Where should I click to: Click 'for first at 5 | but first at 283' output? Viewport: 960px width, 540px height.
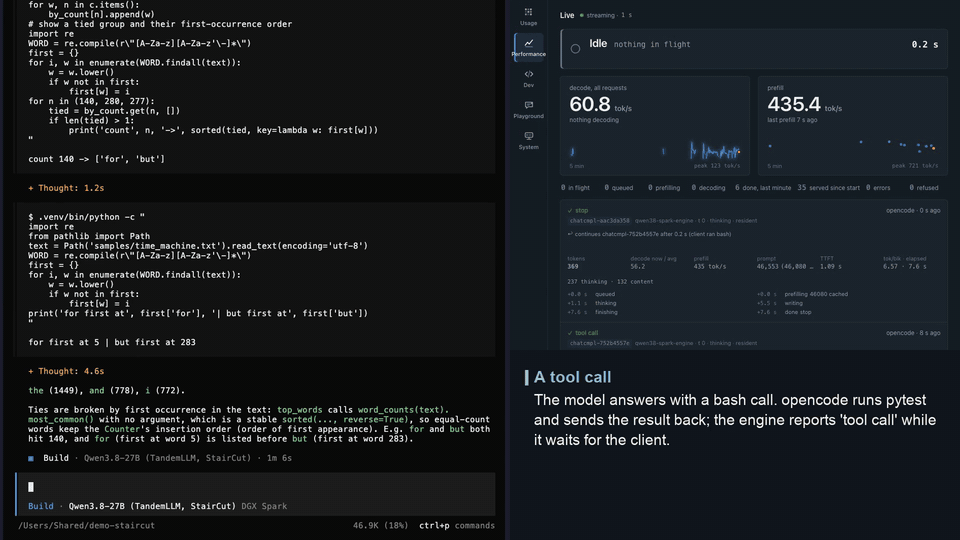(x=112, y=342)
